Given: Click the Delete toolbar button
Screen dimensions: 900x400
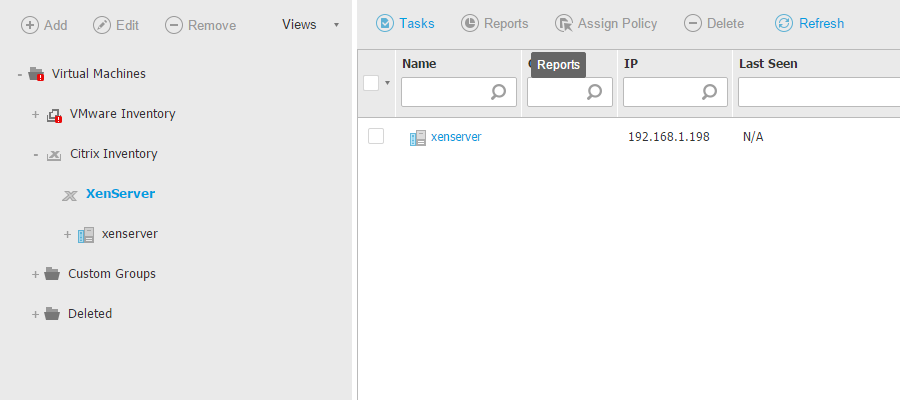Looking at the screenshot, I should tap(714, 23).
